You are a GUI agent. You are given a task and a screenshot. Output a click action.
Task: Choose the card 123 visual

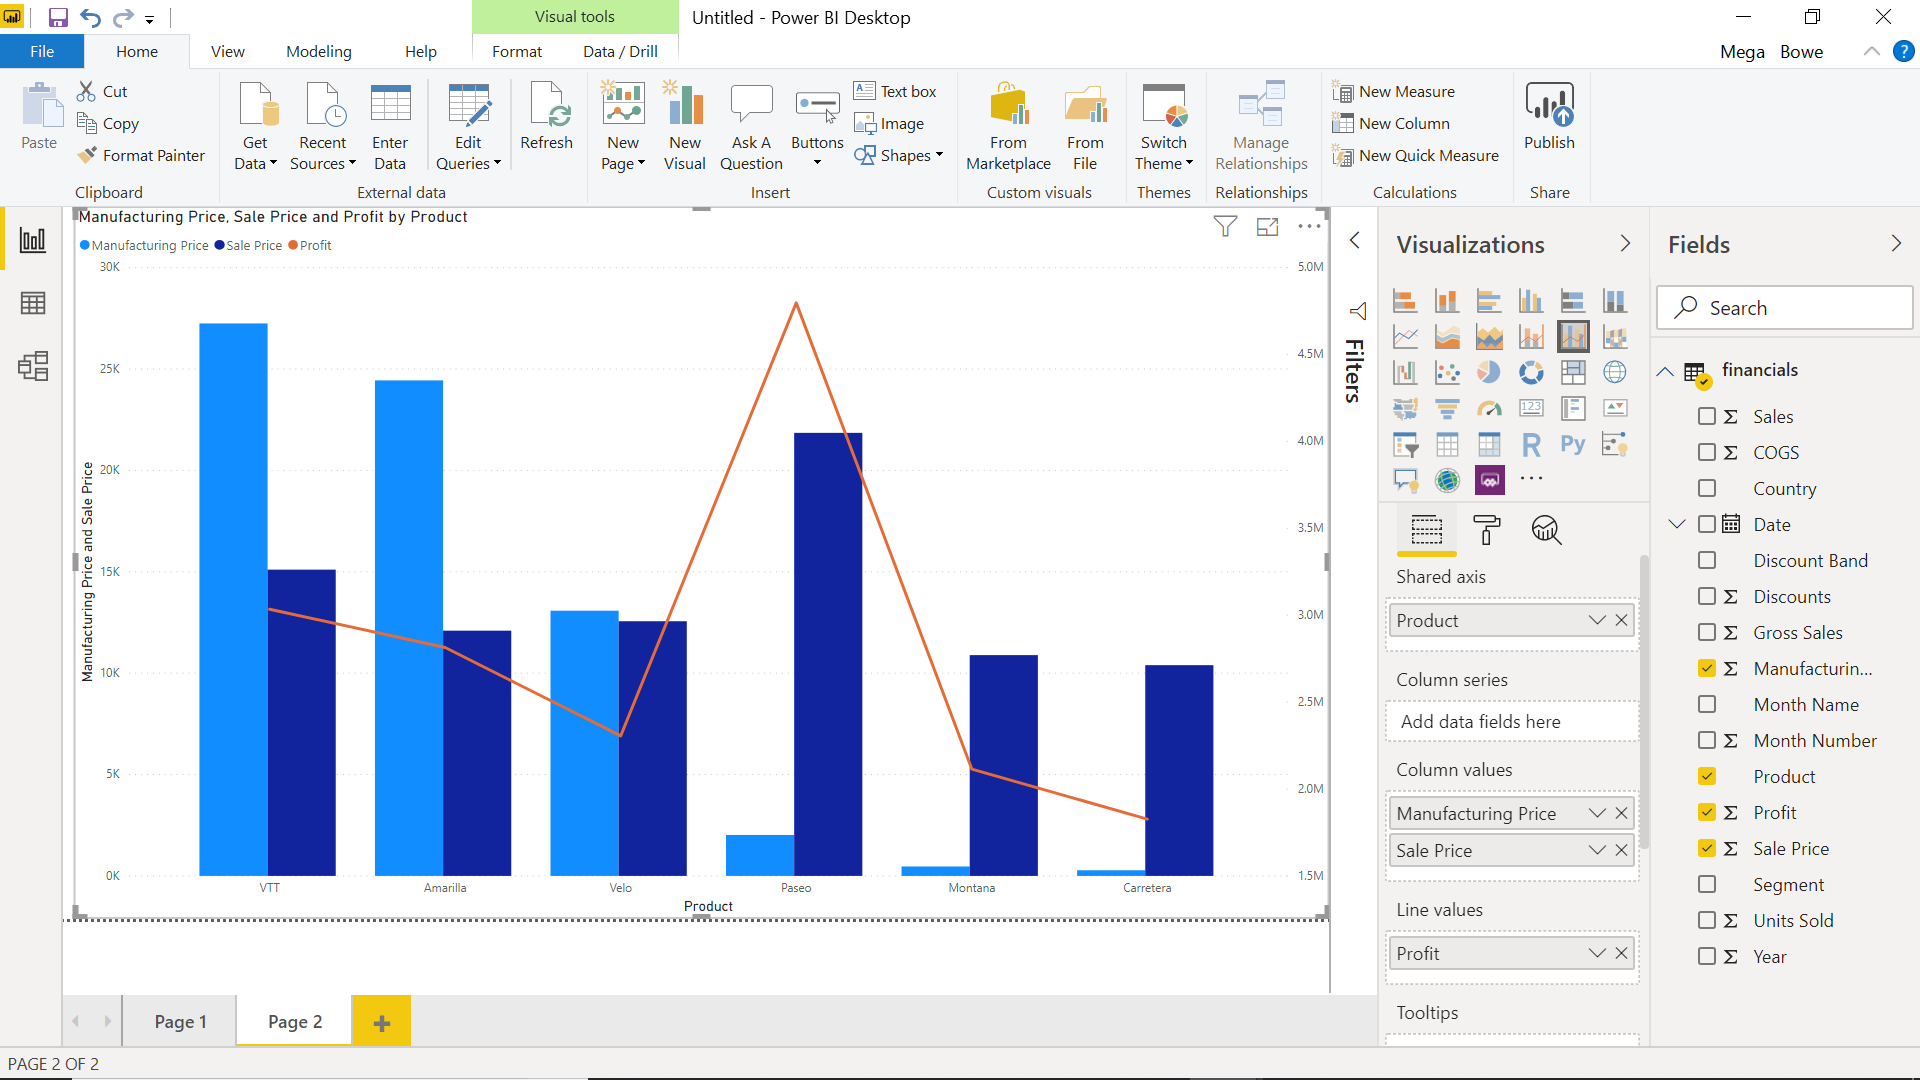tap(1531, 409)
